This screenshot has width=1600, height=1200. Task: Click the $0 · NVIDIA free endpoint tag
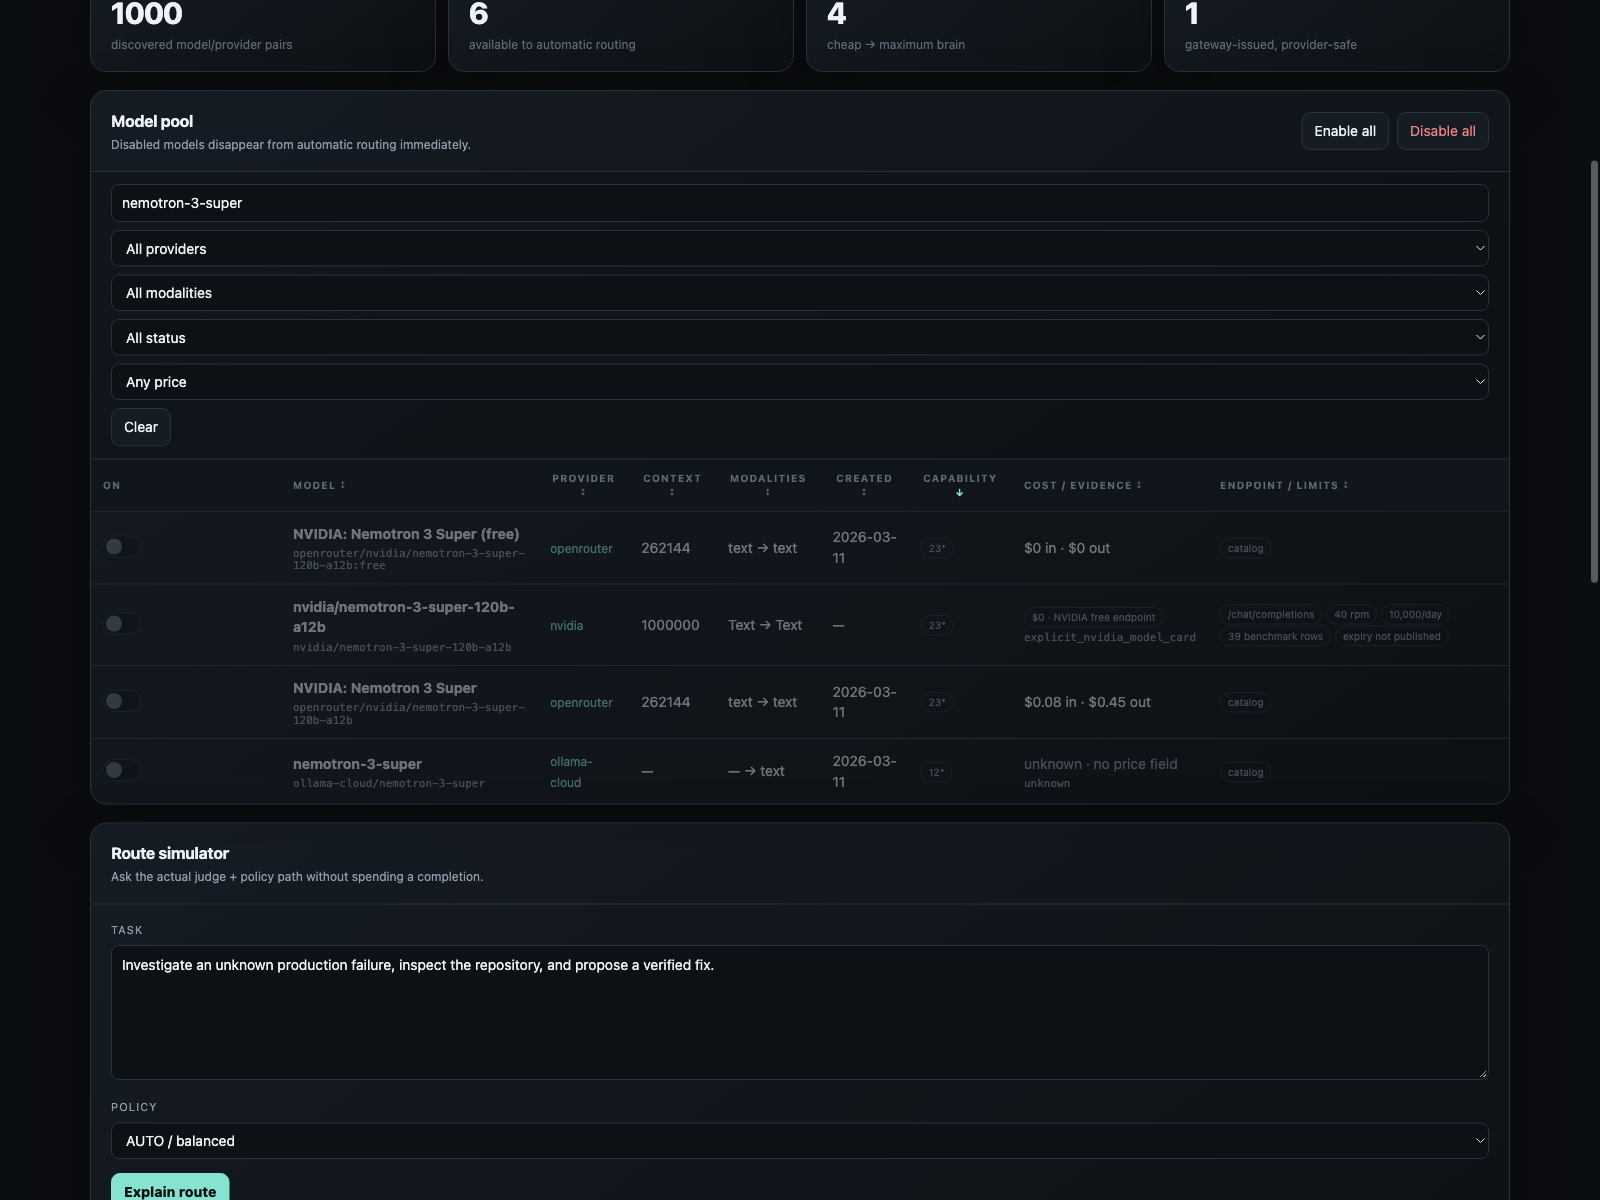(1093, 617)
